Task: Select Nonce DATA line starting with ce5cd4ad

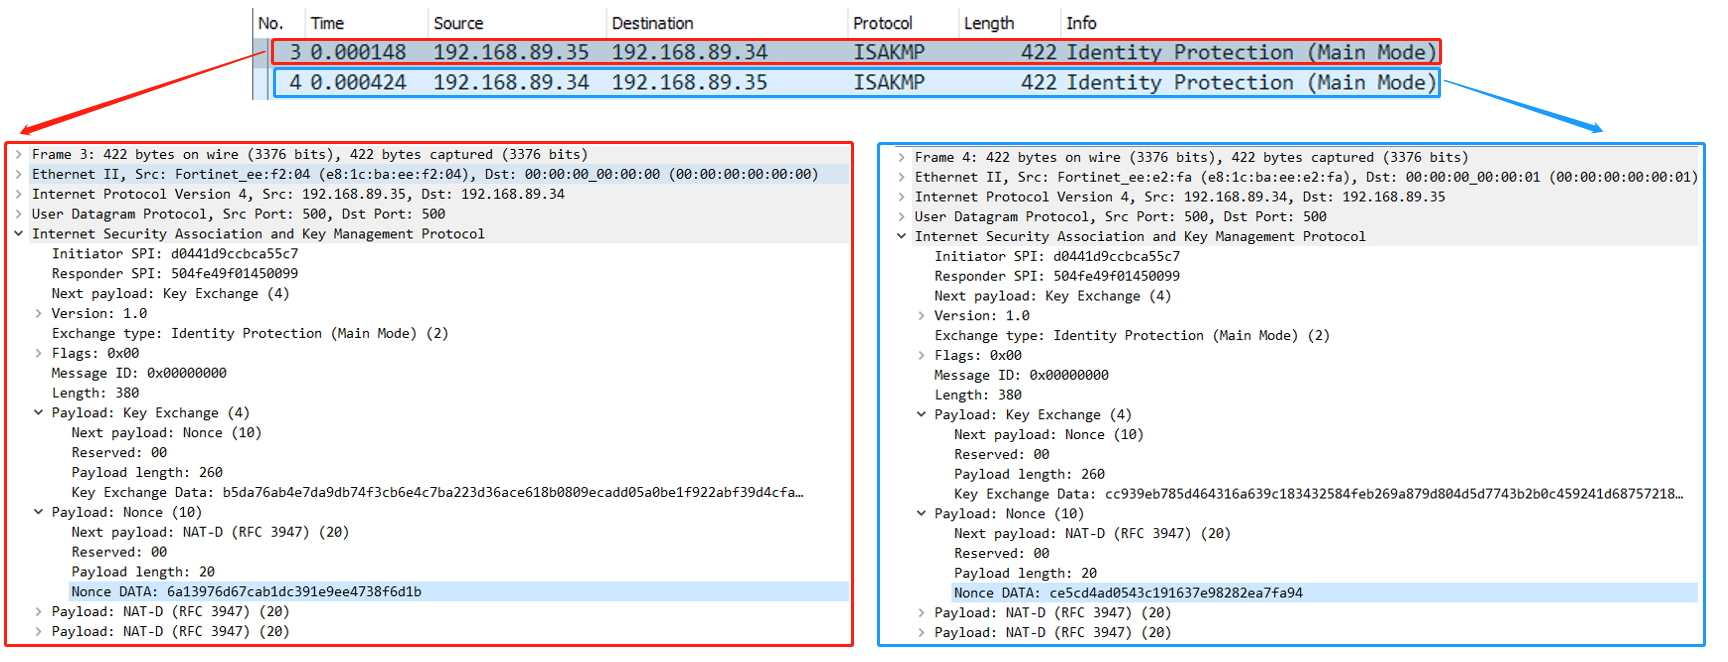Action: 1128,593
